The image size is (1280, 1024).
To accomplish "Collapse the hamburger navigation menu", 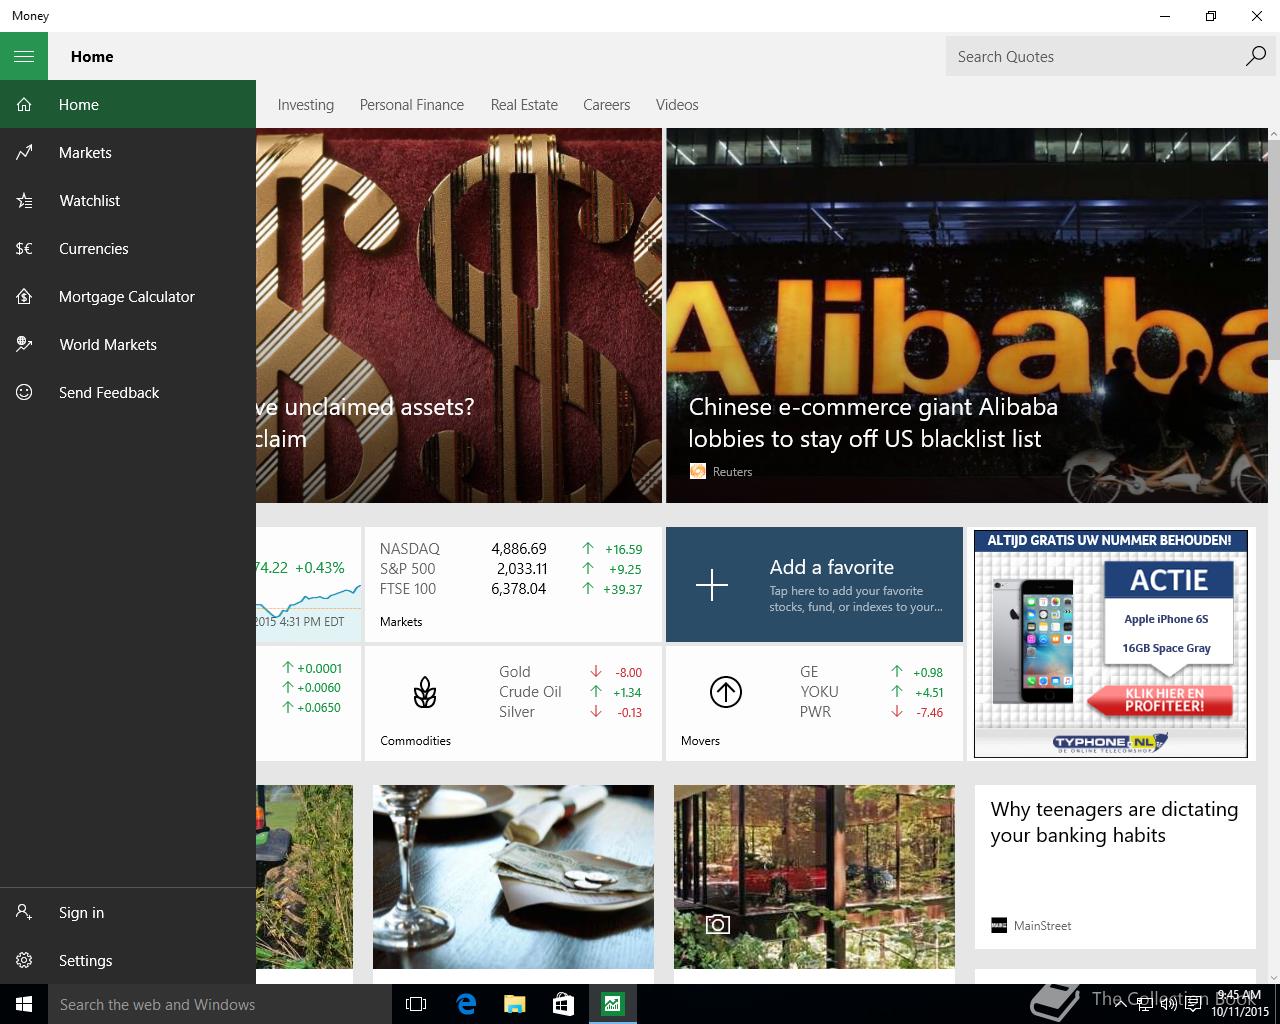I will [24, 56].
